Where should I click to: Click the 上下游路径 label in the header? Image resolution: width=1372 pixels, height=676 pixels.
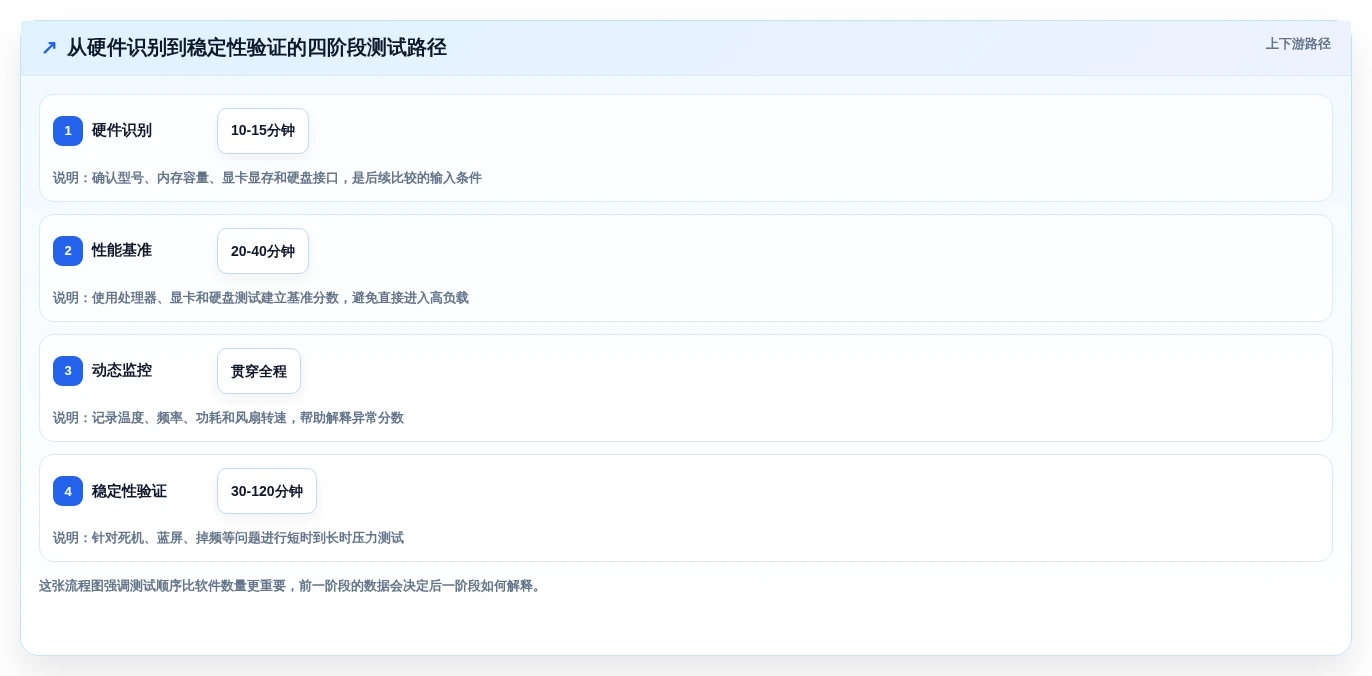pyautogui.click(x=1298, y=44)
